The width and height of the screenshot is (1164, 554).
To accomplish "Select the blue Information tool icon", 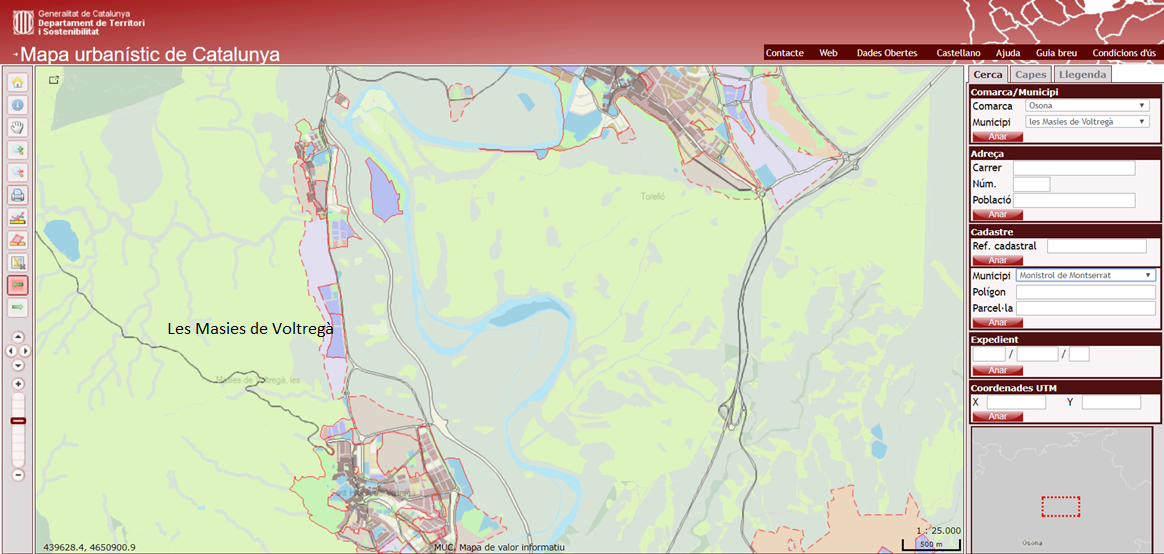I will coord(18,105).
